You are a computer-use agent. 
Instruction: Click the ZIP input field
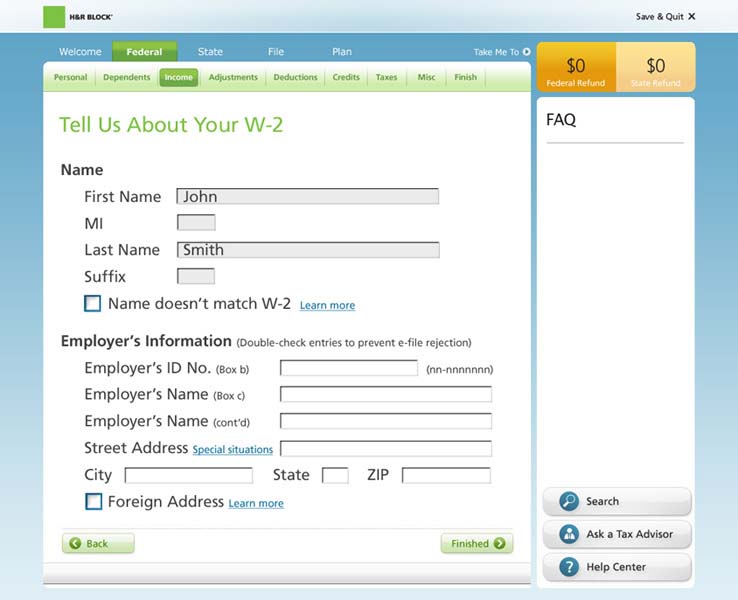pyautogui.click(x=446, y=475)
